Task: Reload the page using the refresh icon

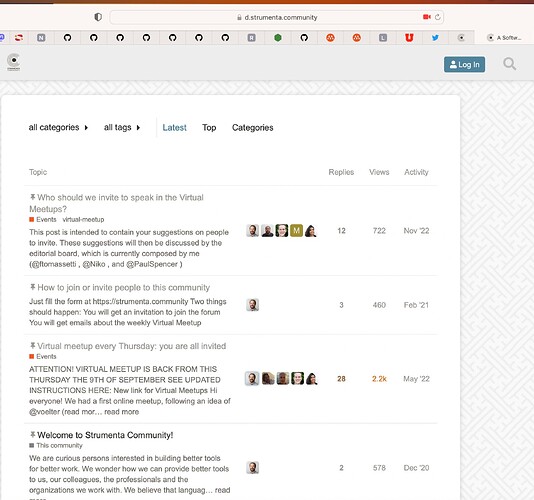Action: coord(438,17)
